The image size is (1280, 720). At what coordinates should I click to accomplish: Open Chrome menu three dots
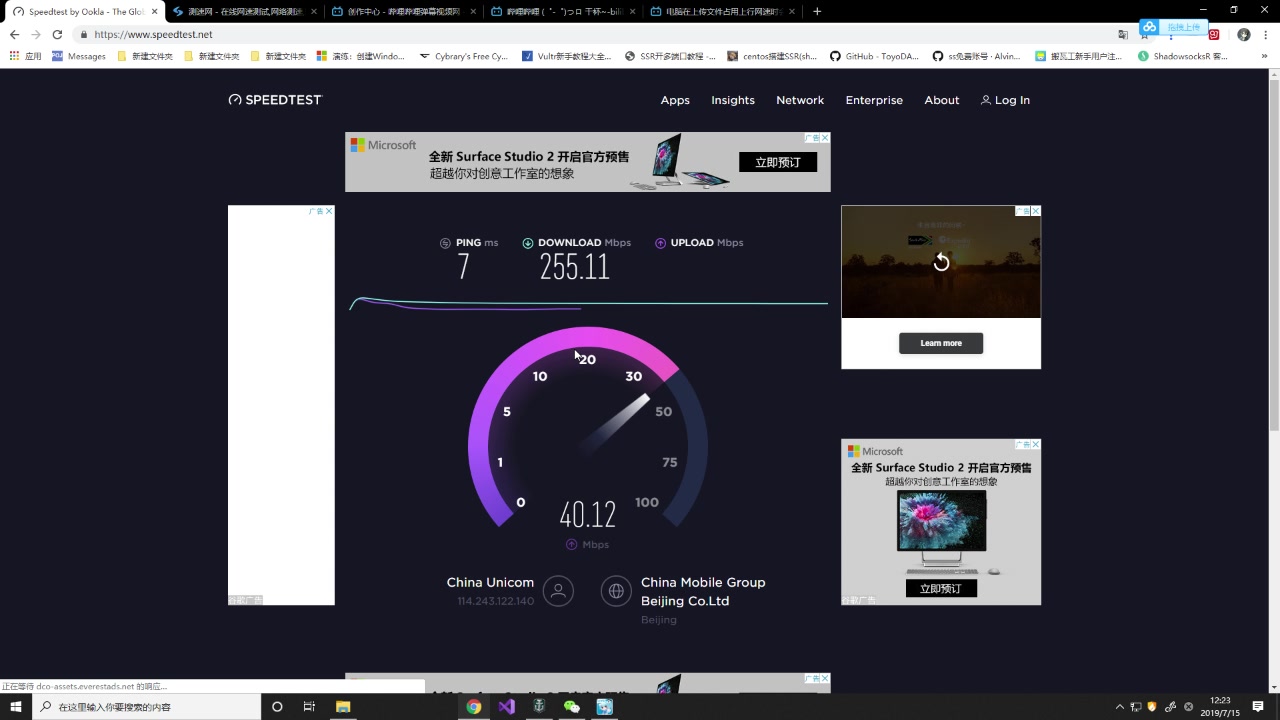coord(1266,34)
